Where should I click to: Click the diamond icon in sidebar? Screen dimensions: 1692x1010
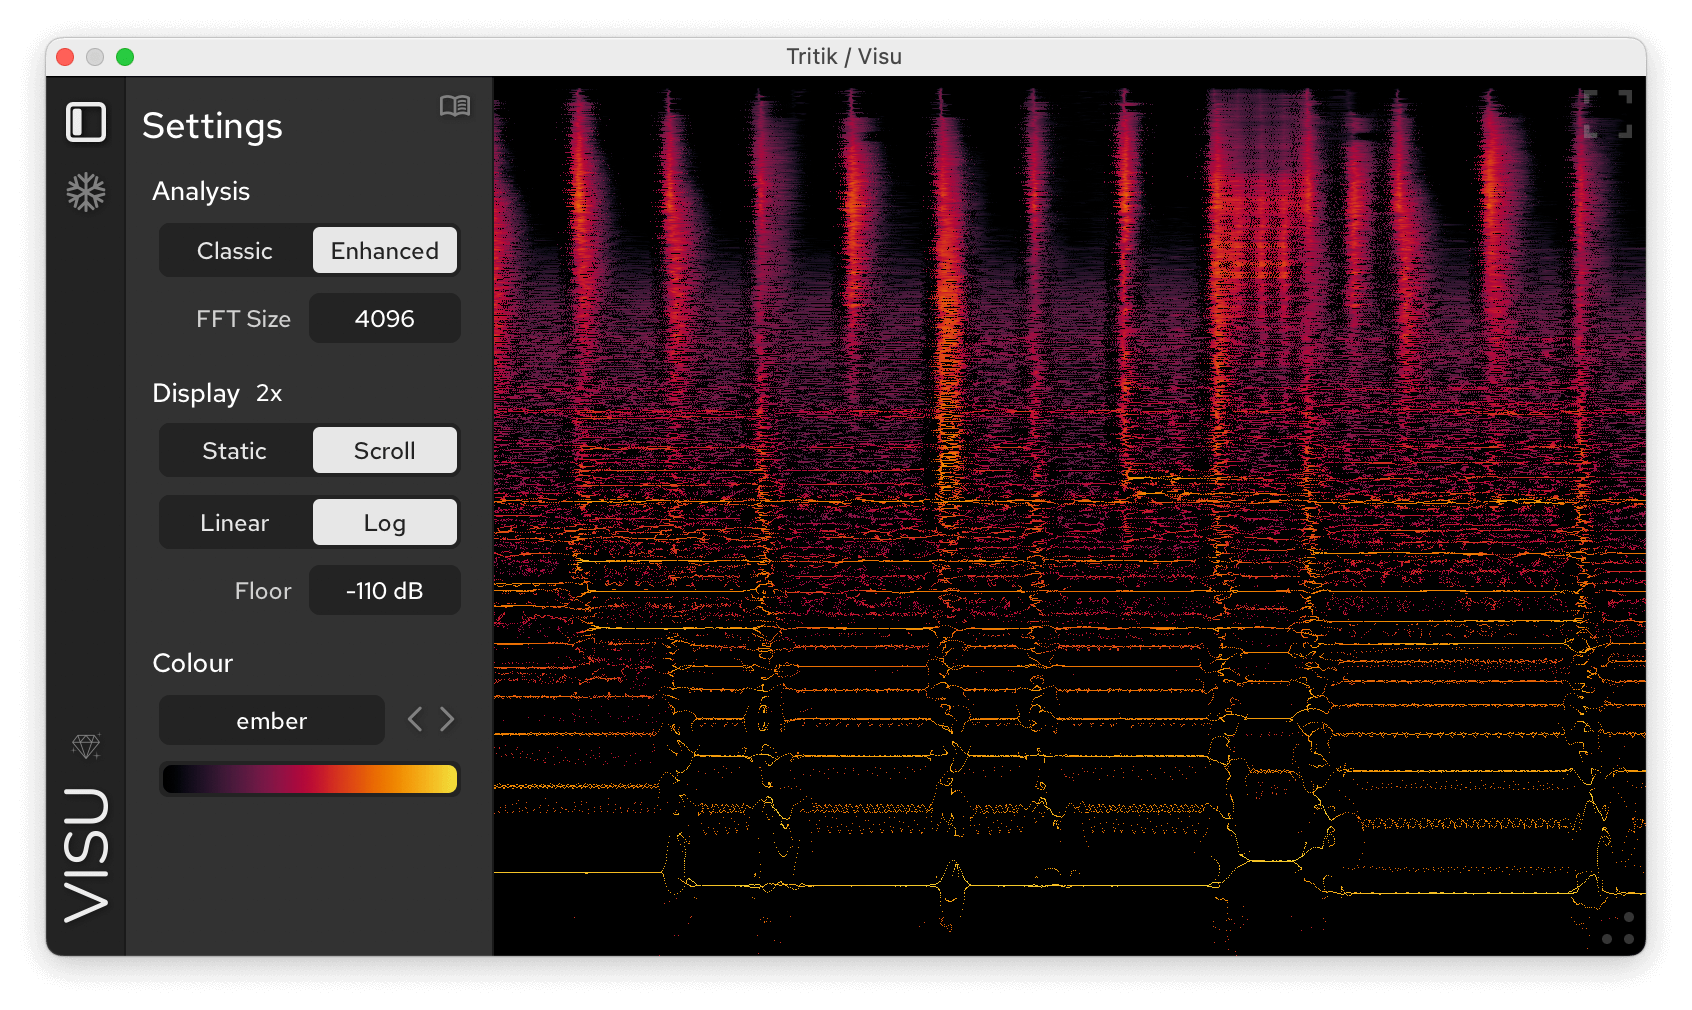click(x=86, y=746)
